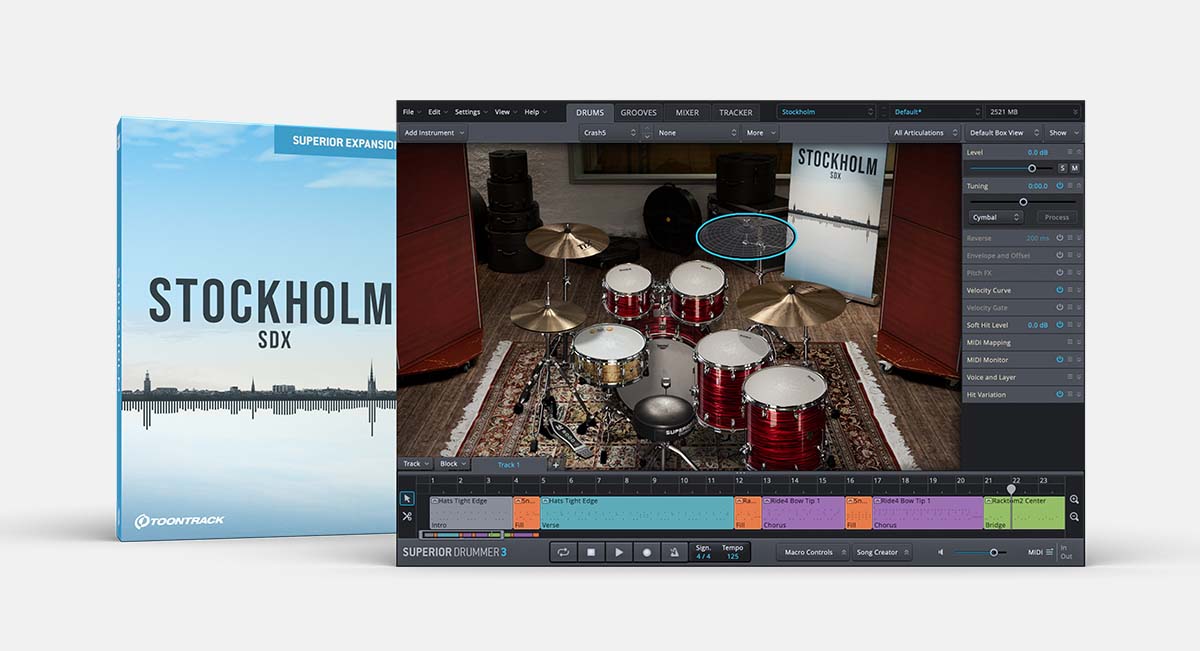The width and height of the screenshot is (1200, 651).
Task: Open the Block dropdown menu
Action: point(452,464)
